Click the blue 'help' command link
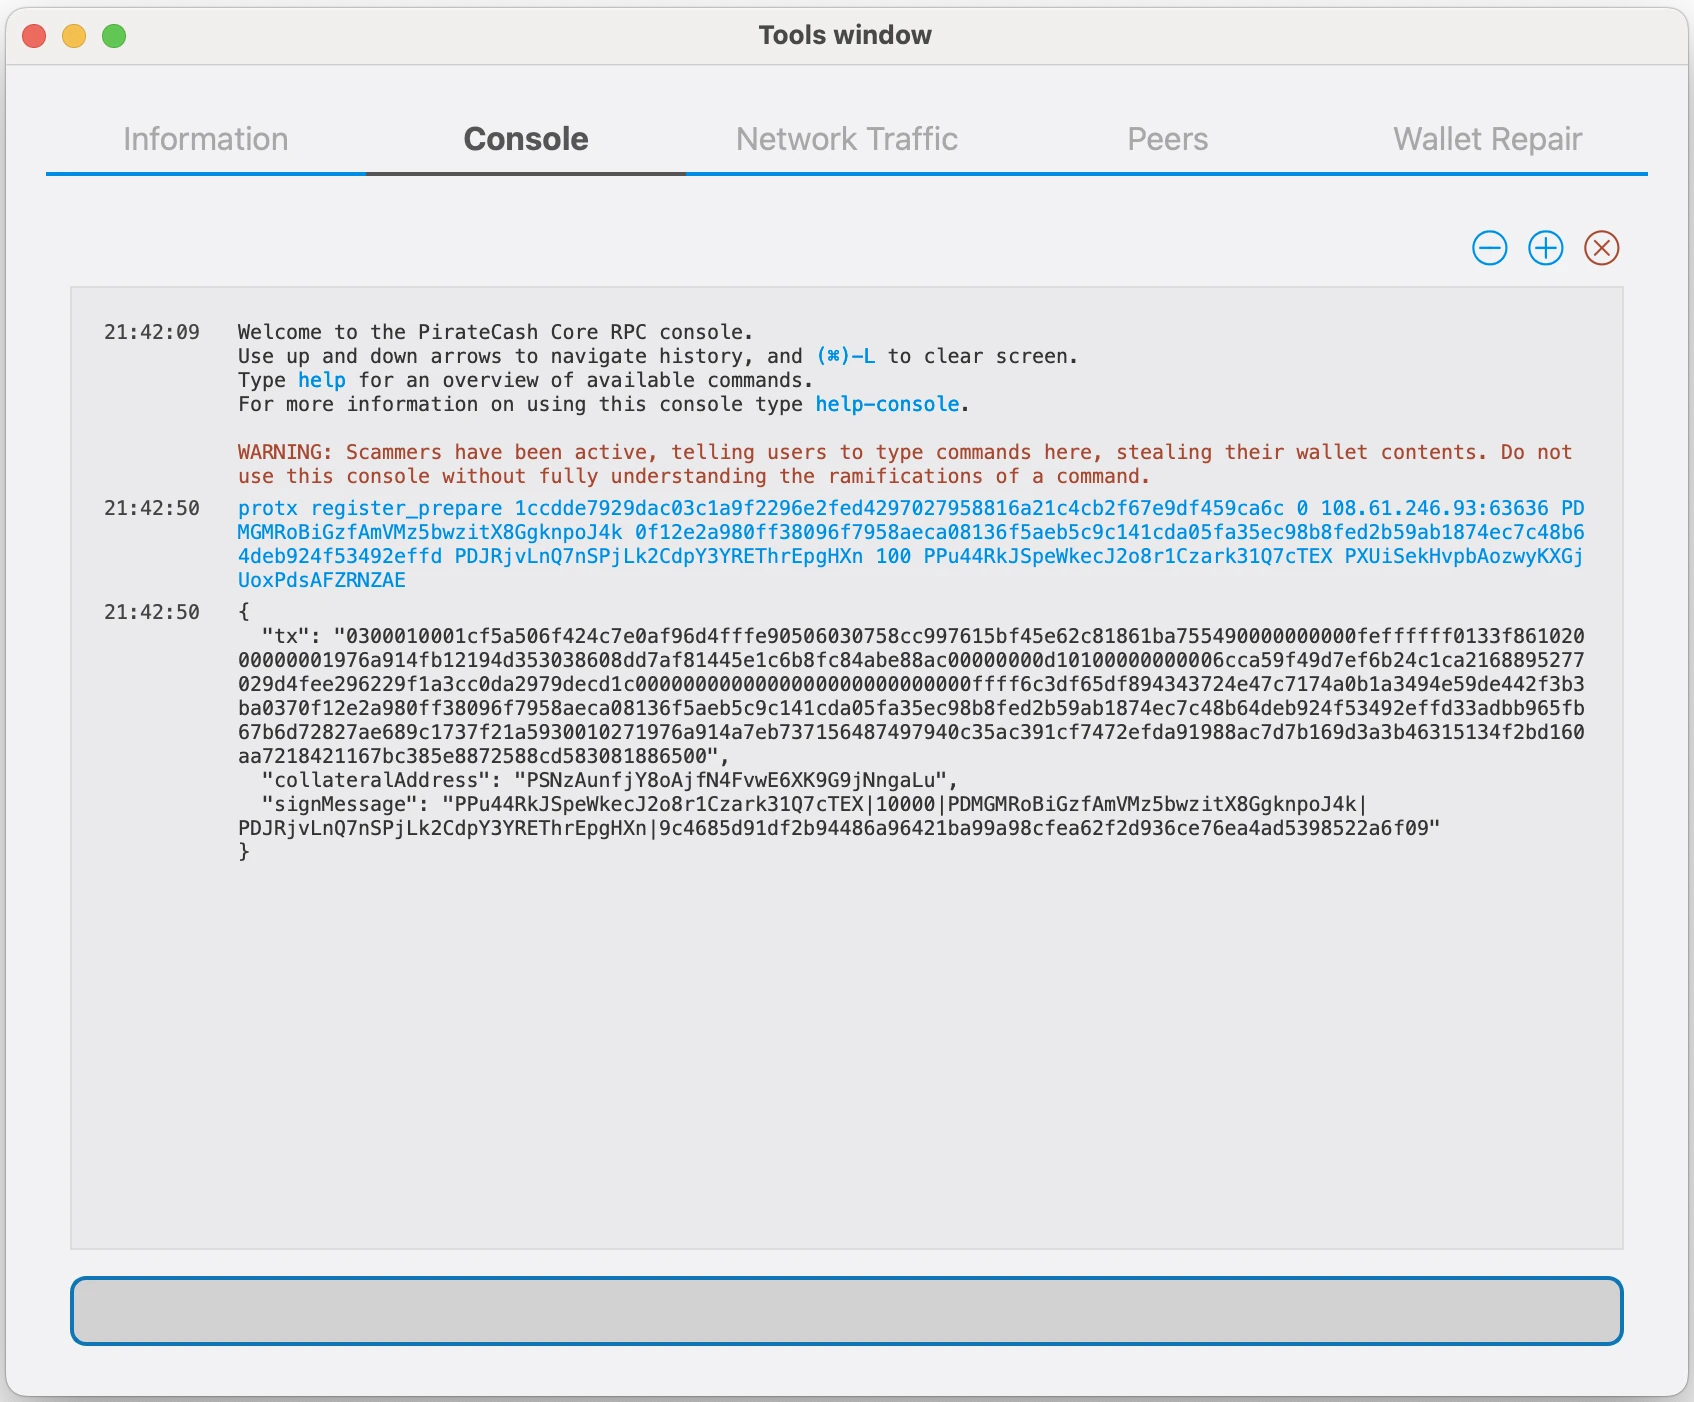This screenshot has width=1694, height=1402. tap(322, 380)
